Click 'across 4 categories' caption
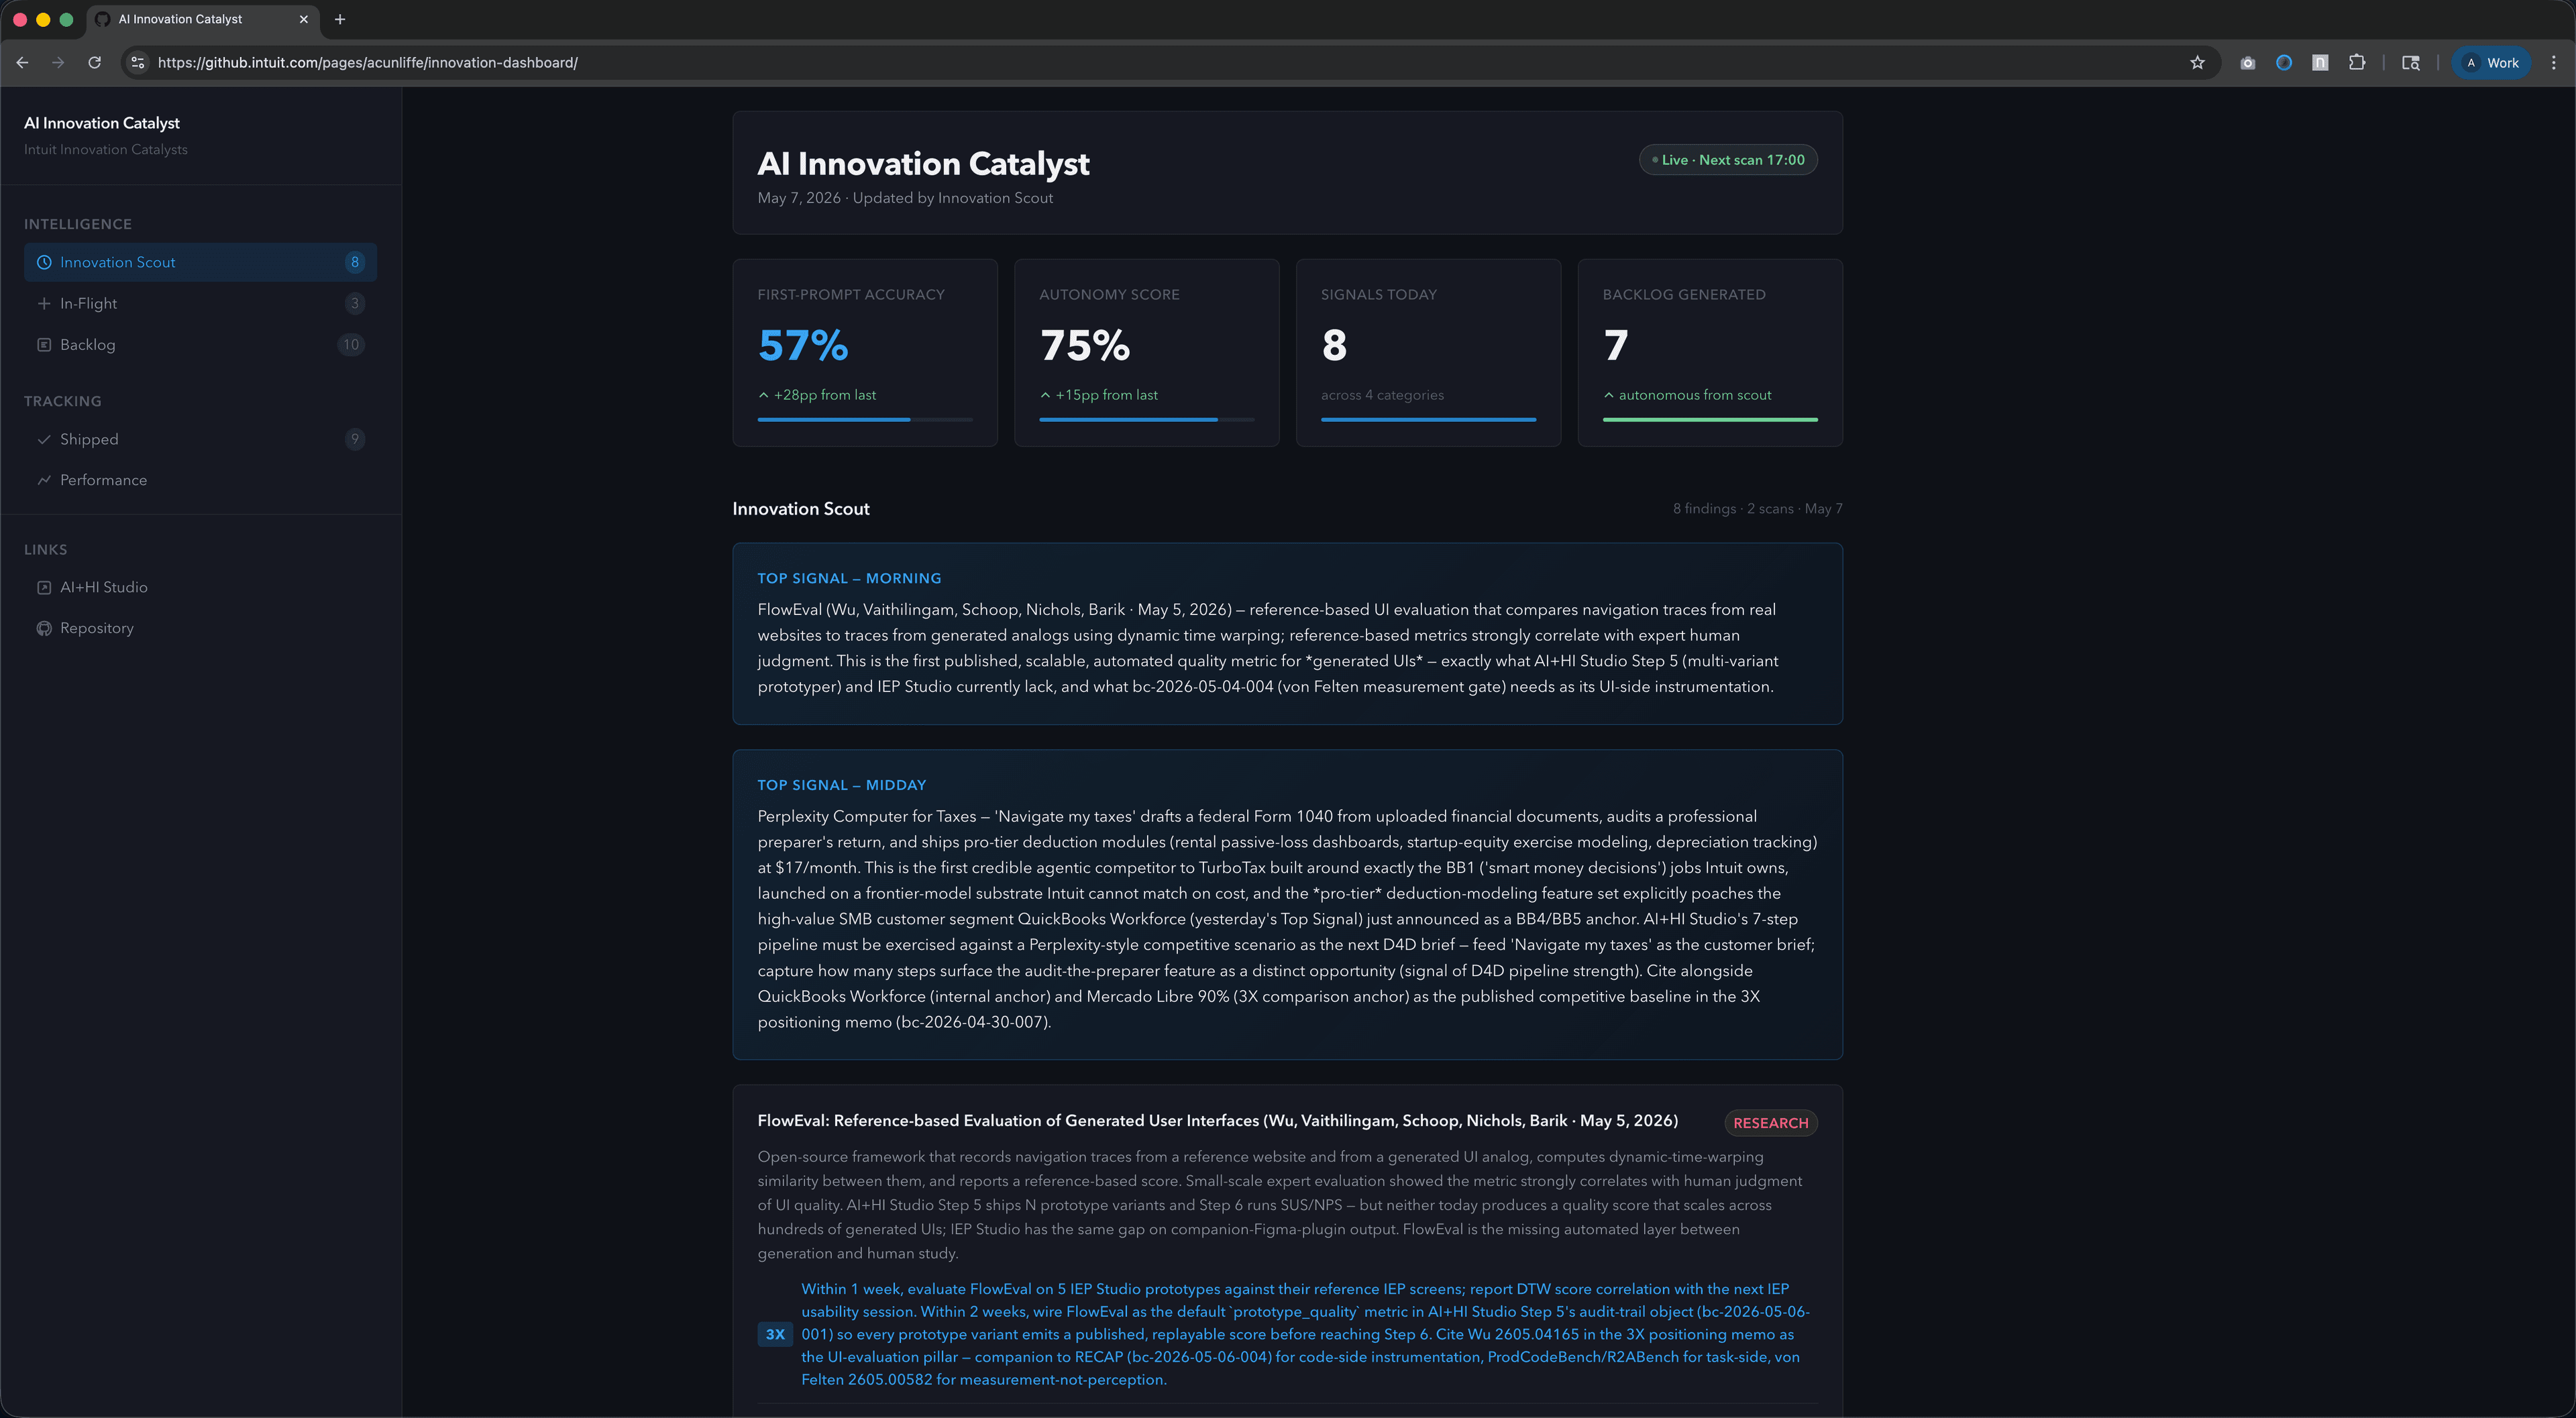This screenshot has width=2576, height=1418. 1382,395
